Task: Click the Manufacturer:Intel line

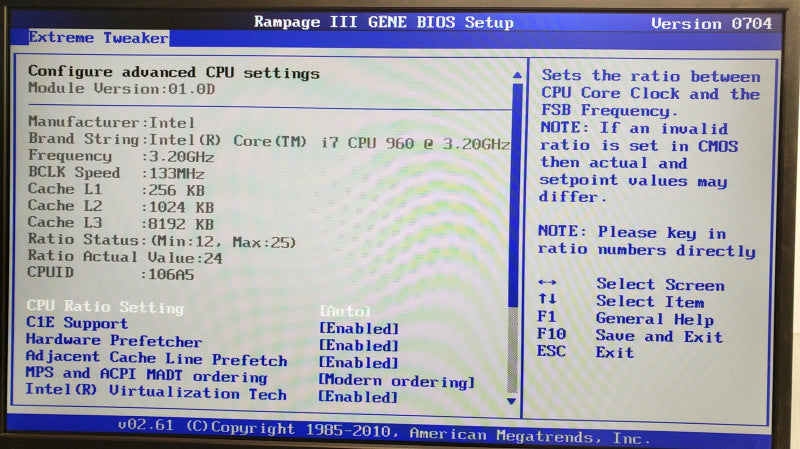Action: [x=111, y=122]
